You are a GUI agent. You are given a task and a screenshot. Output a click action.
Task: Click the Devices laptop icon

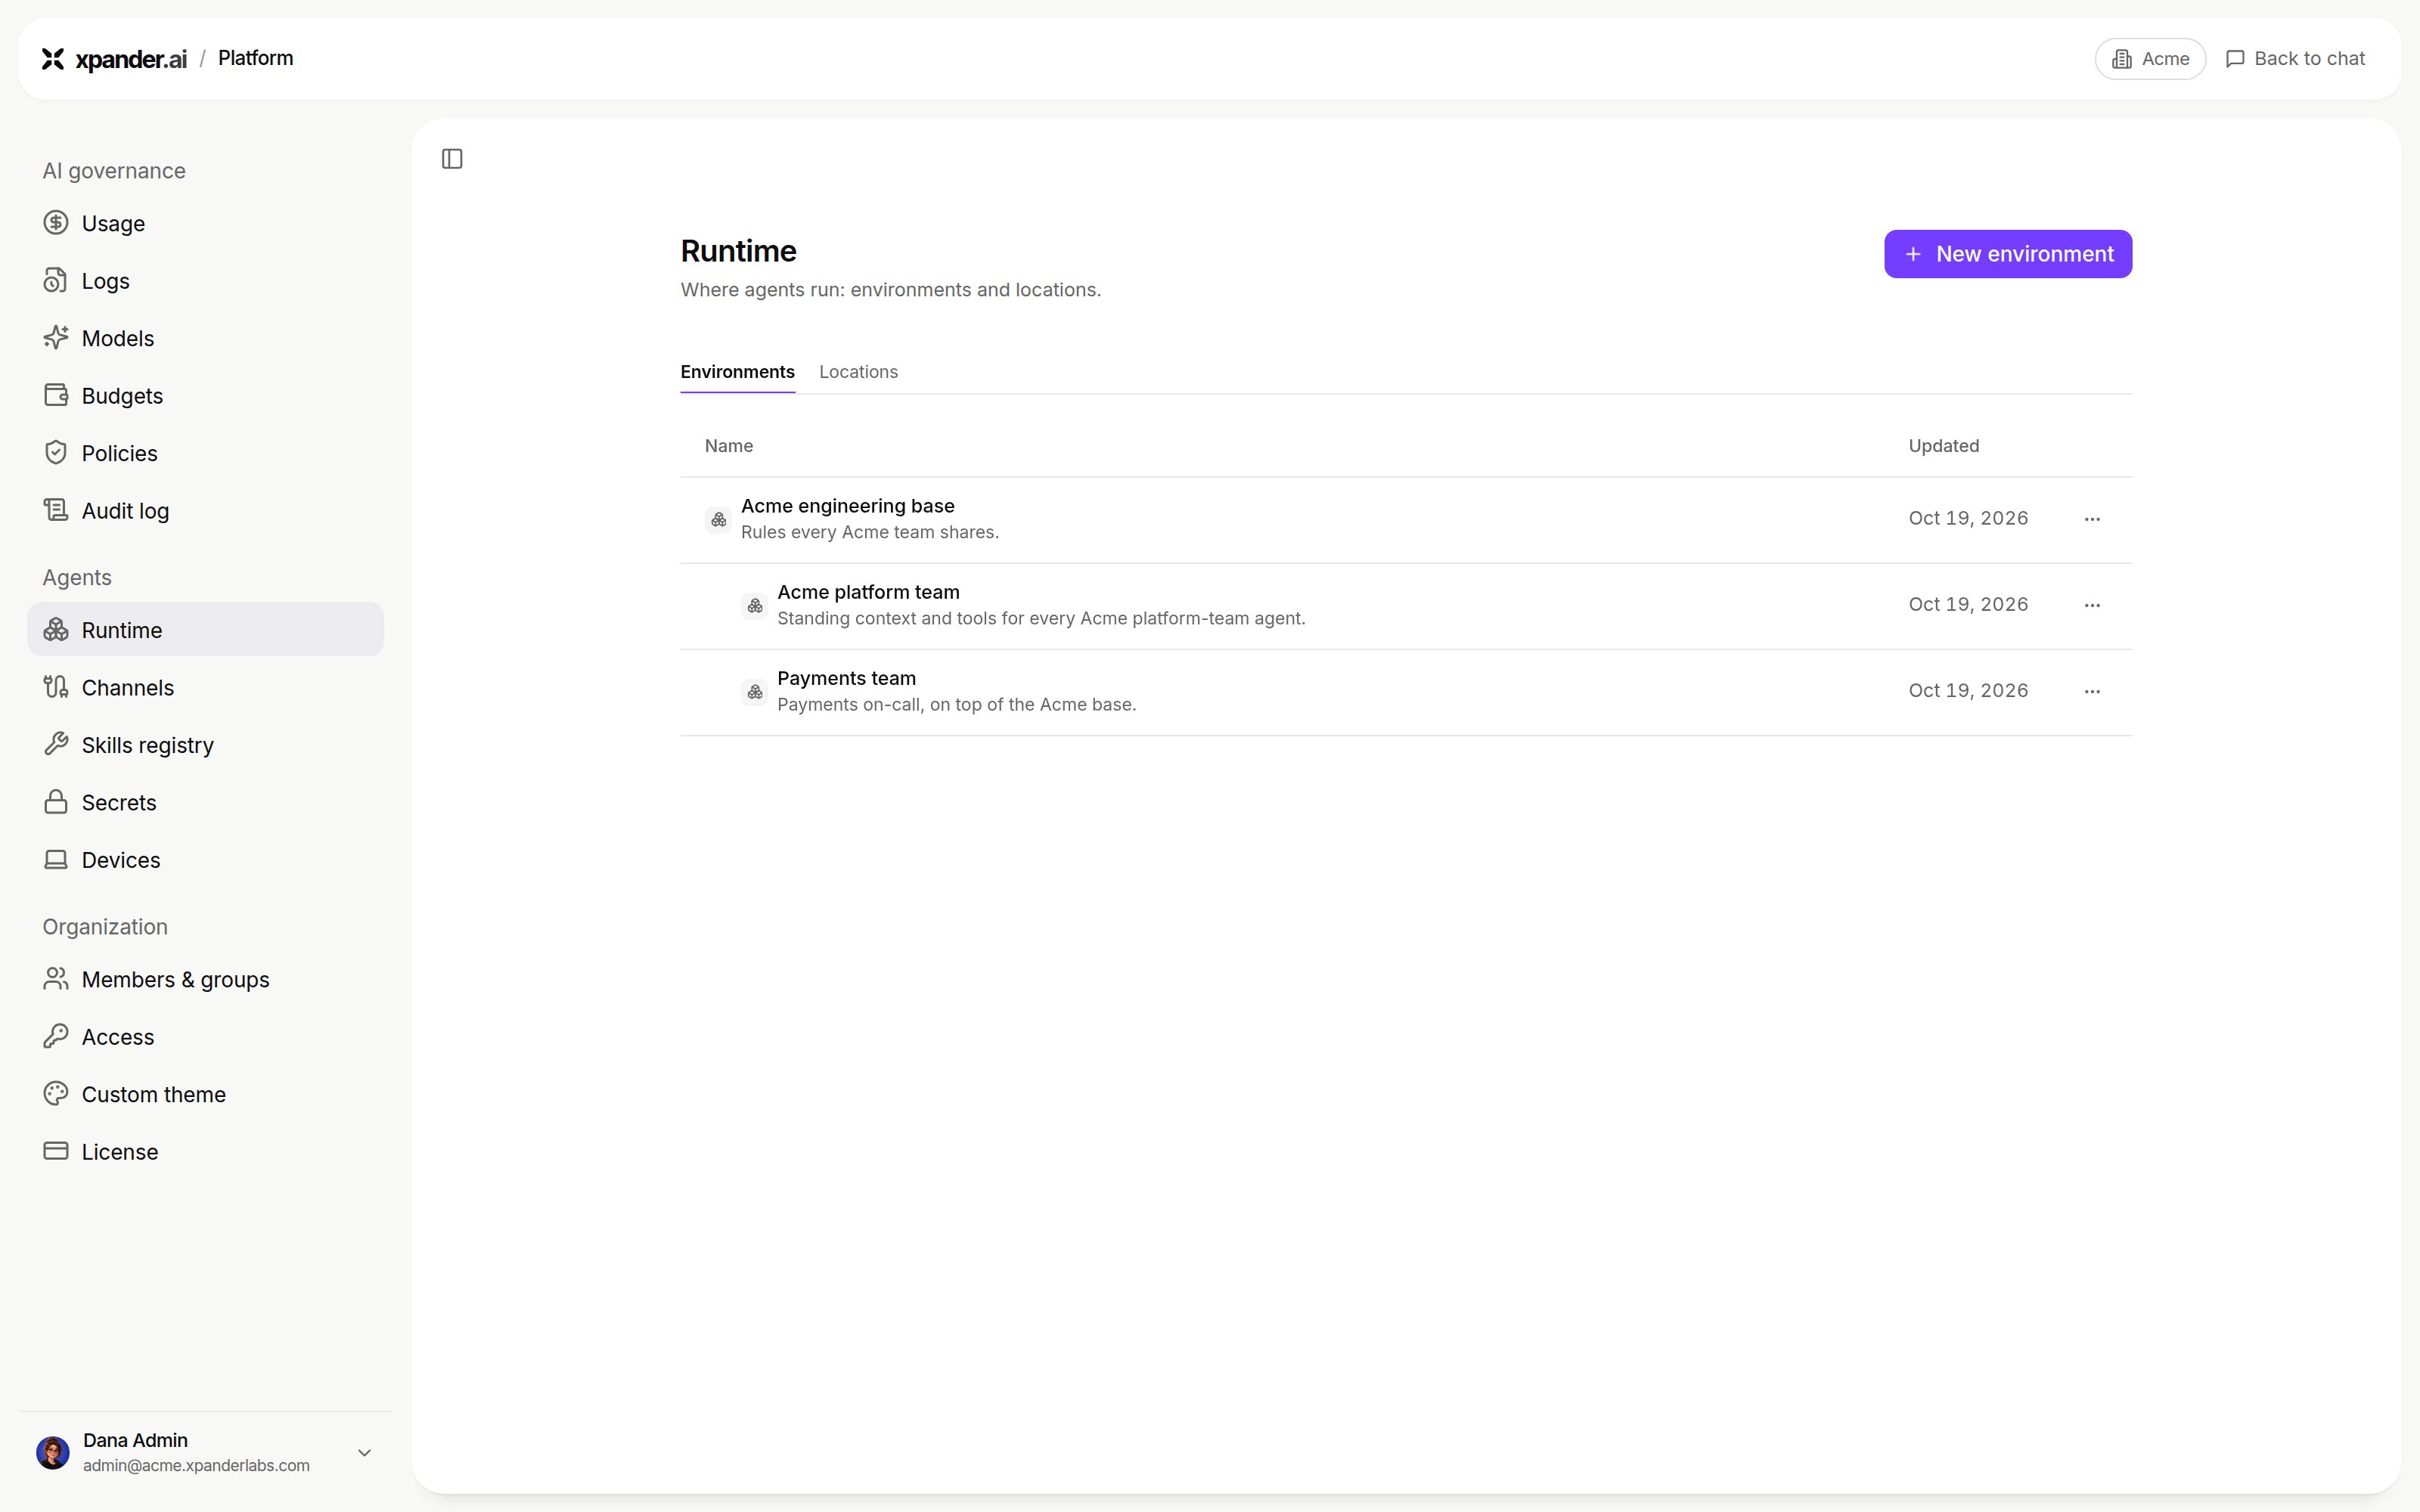[56, 859]
